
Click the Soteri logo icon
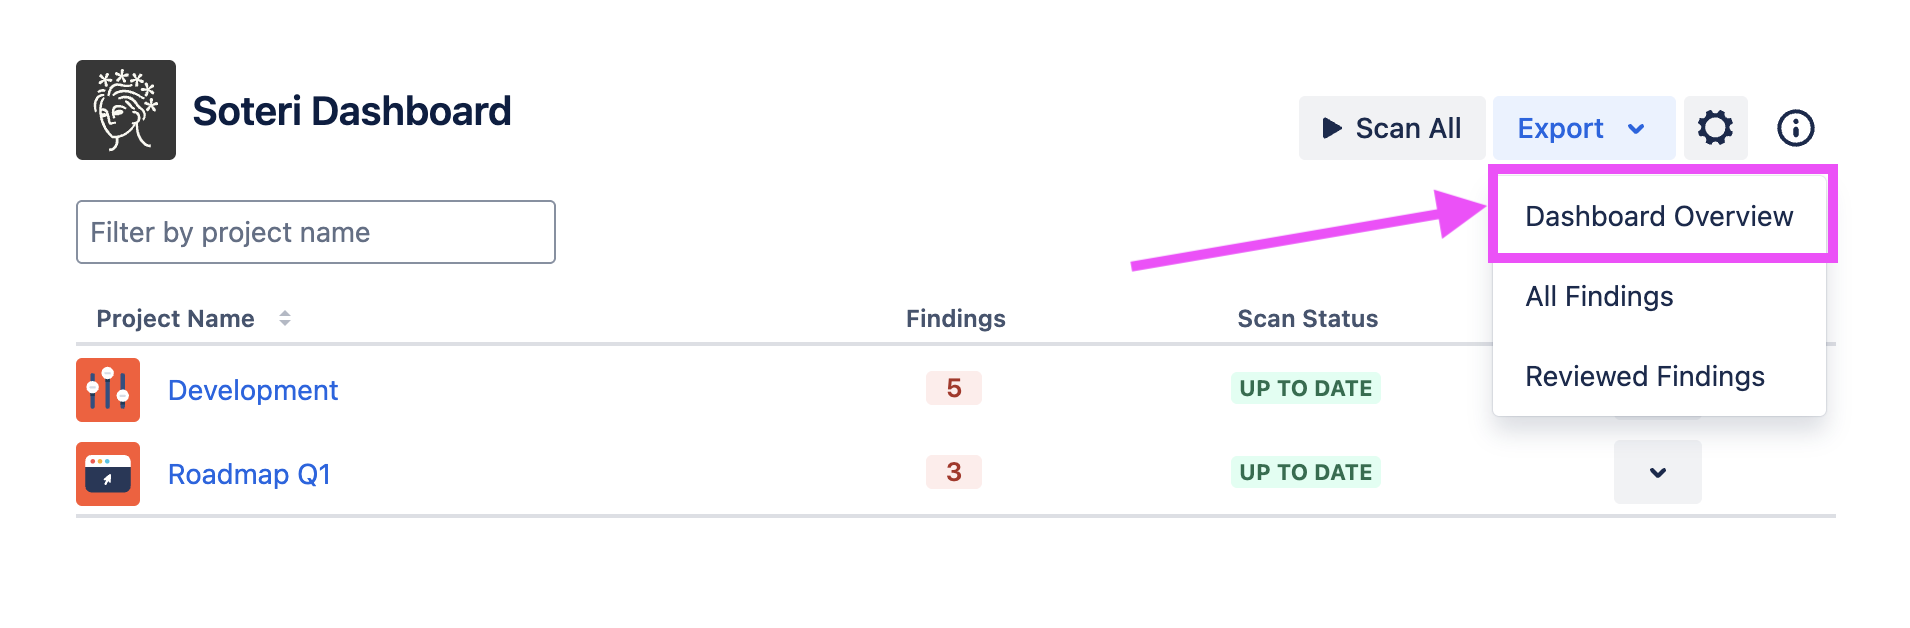coord(126,110)
